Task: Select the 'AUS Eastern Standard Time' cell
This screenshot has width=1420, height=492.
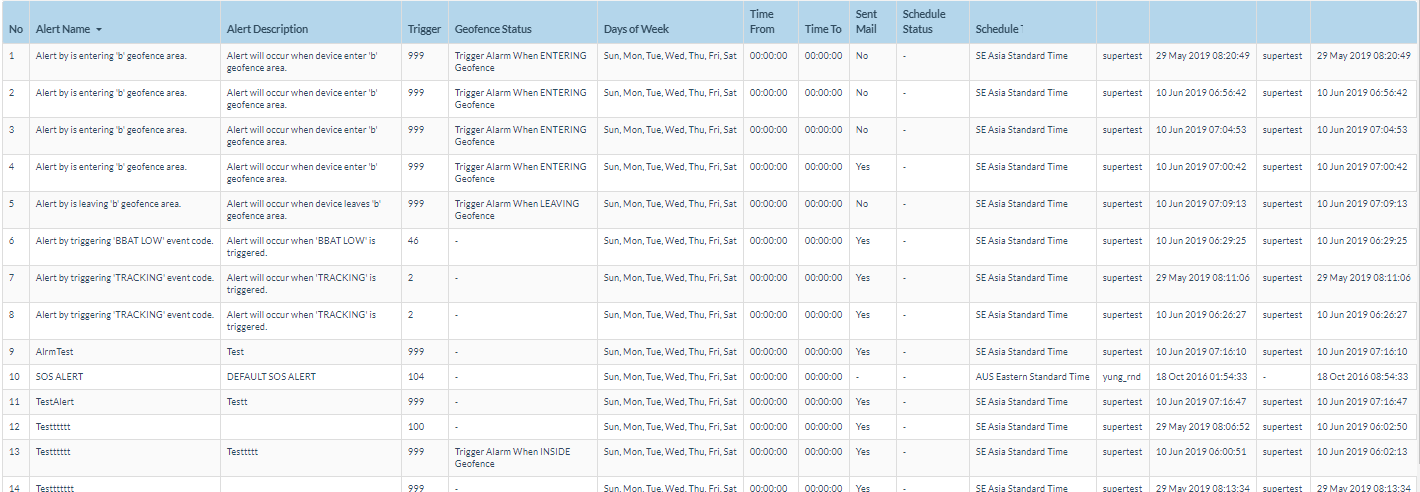Action: 1032,377
